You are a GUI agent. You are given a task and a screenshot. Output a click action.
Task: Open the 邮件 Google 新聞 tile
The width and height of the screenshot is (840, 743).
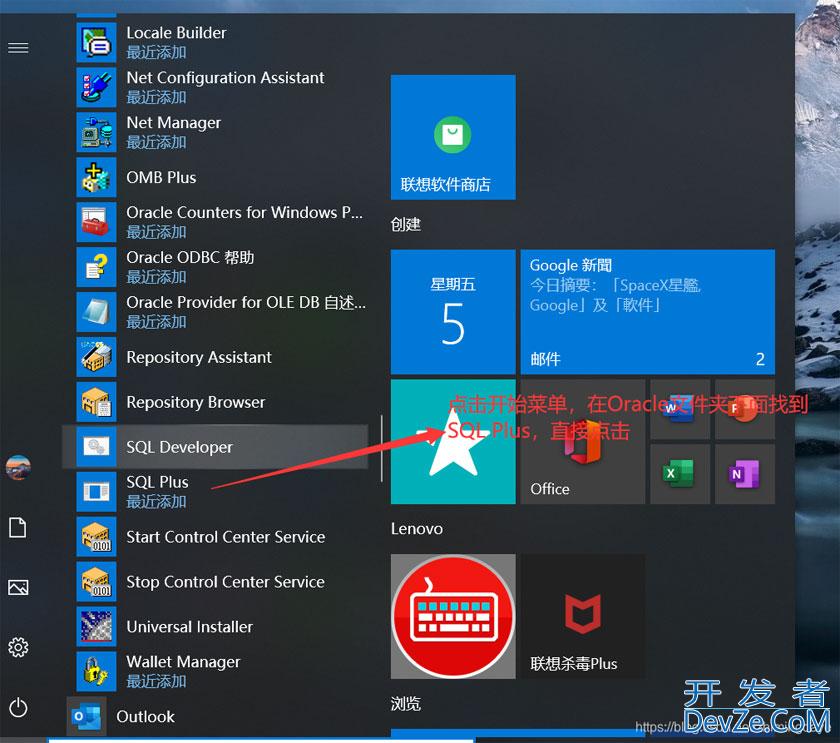[x=648, y=312]
